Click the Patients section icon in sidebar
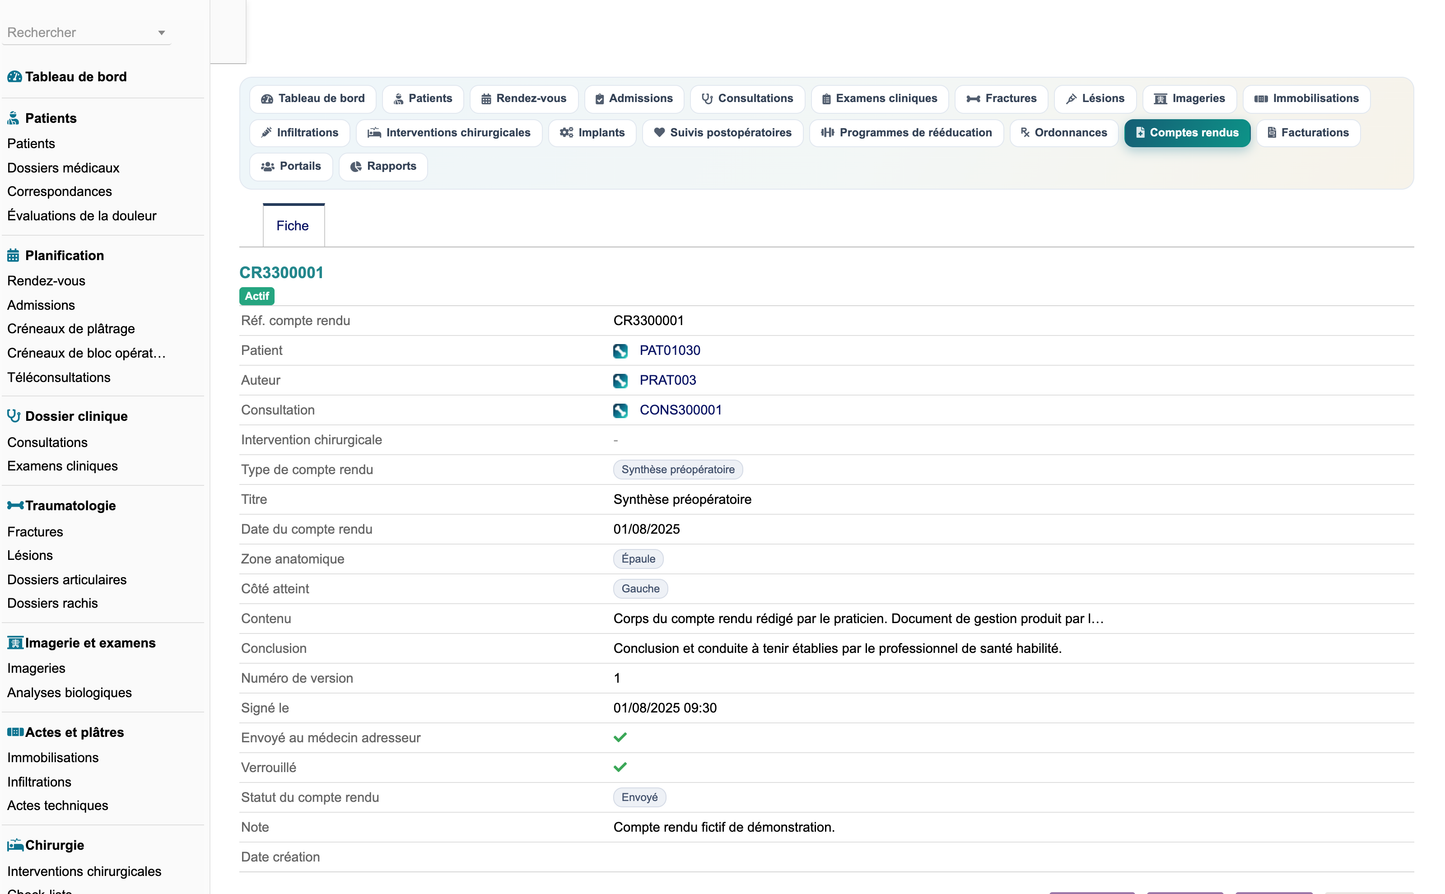 coord(13,118)
